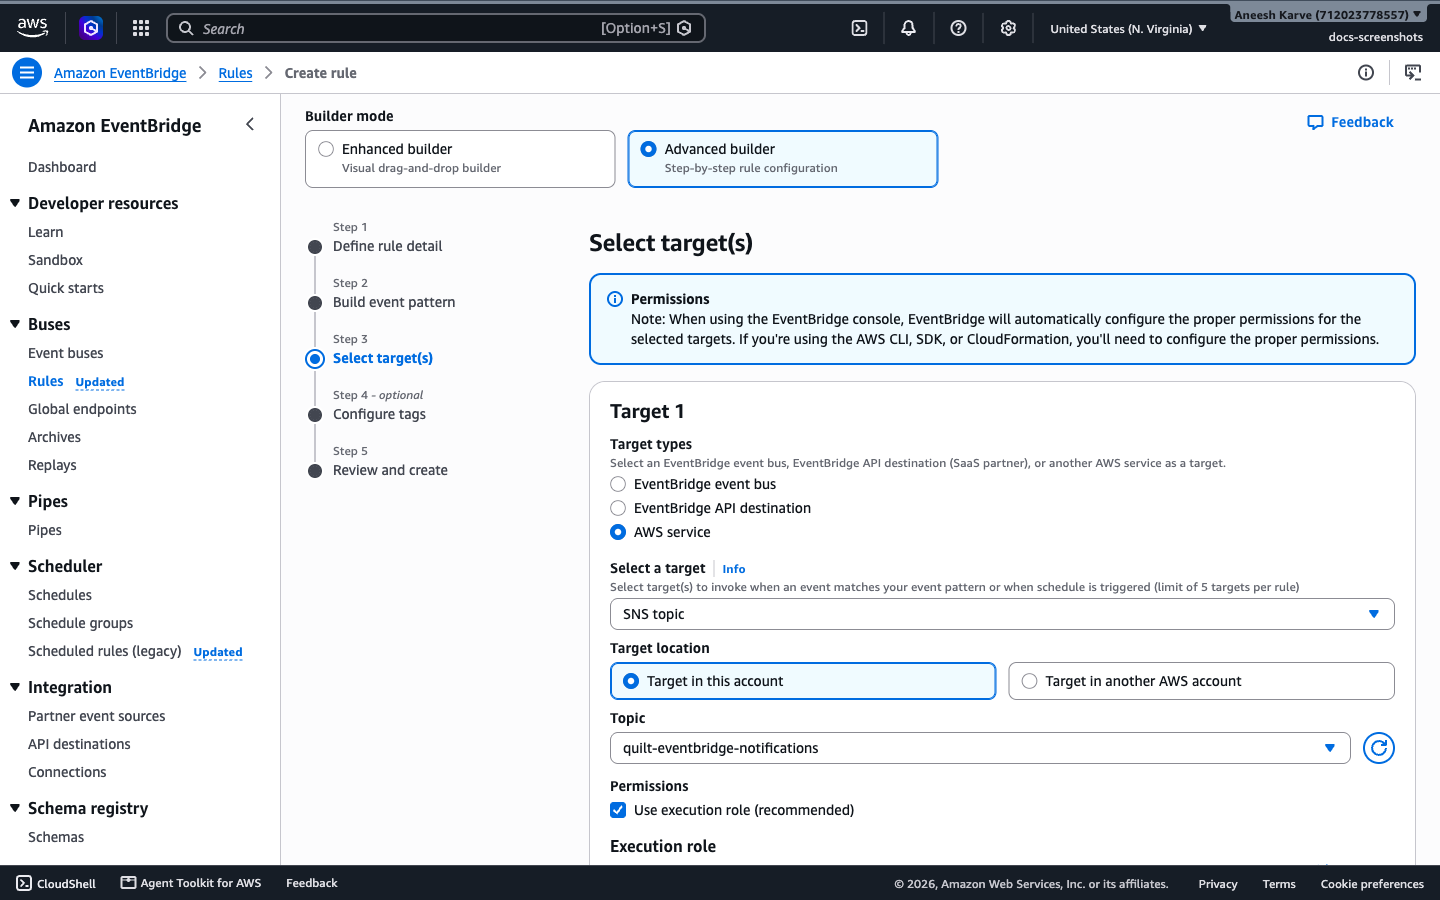The height and width of the screenshot is (900, 1440).
Task: Collapse the Amazon EventBridge sidebar
Action: coord(250,124)
